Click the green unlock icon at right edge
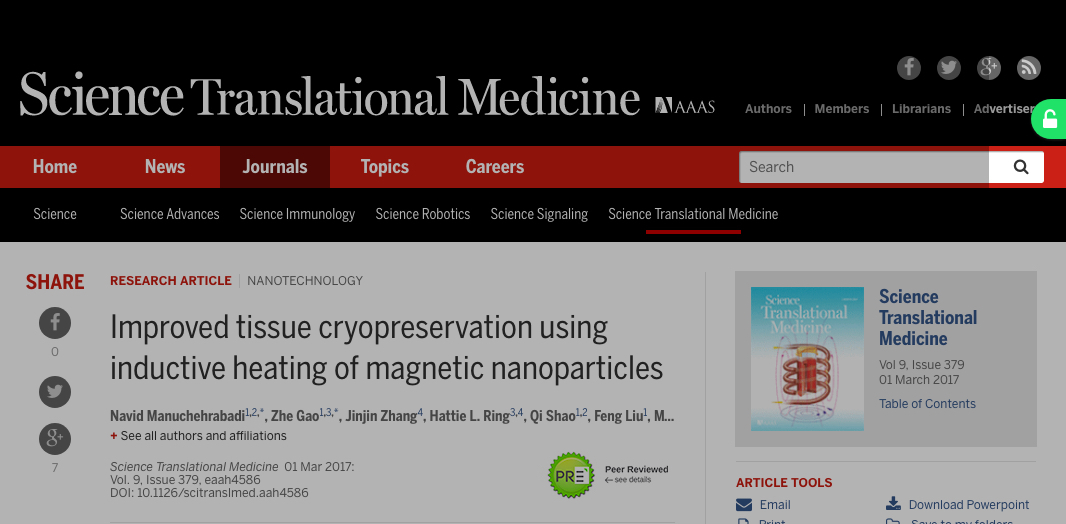 tap(1050, 120)
